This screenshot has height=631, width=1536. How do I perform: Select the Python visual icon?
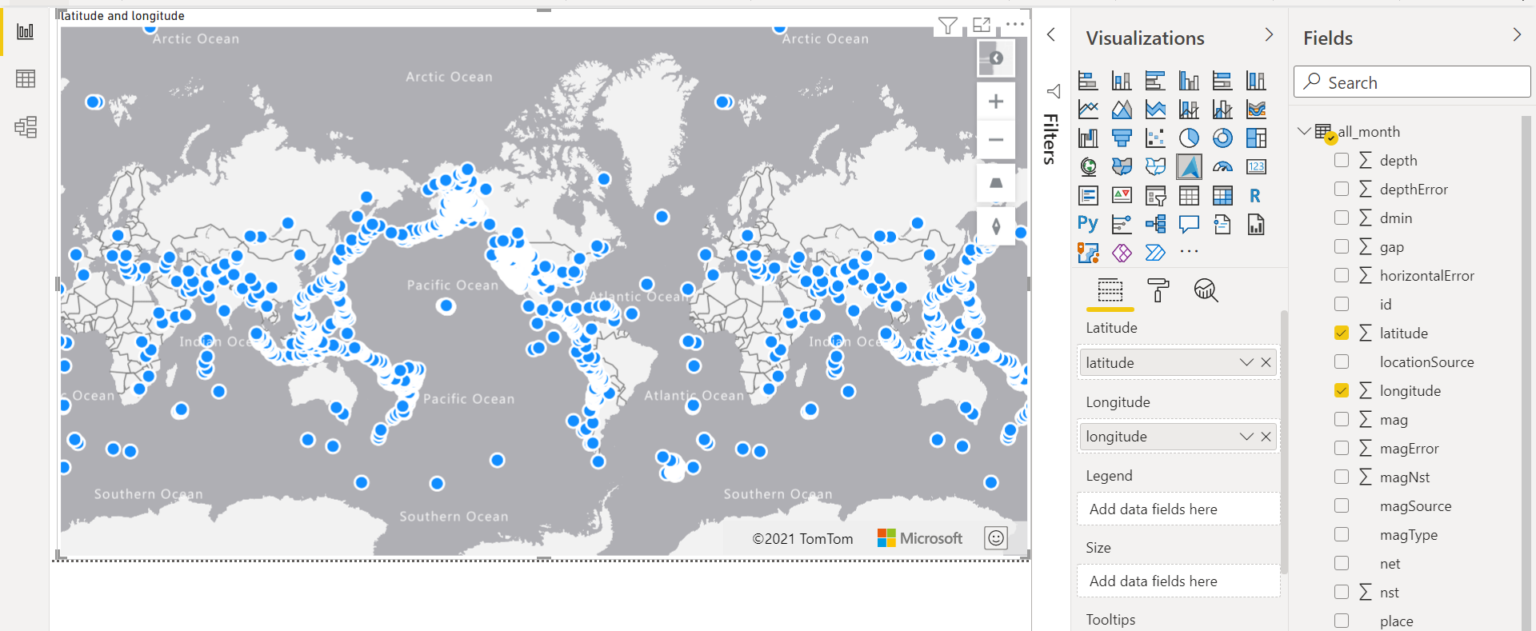(1087, 223)
